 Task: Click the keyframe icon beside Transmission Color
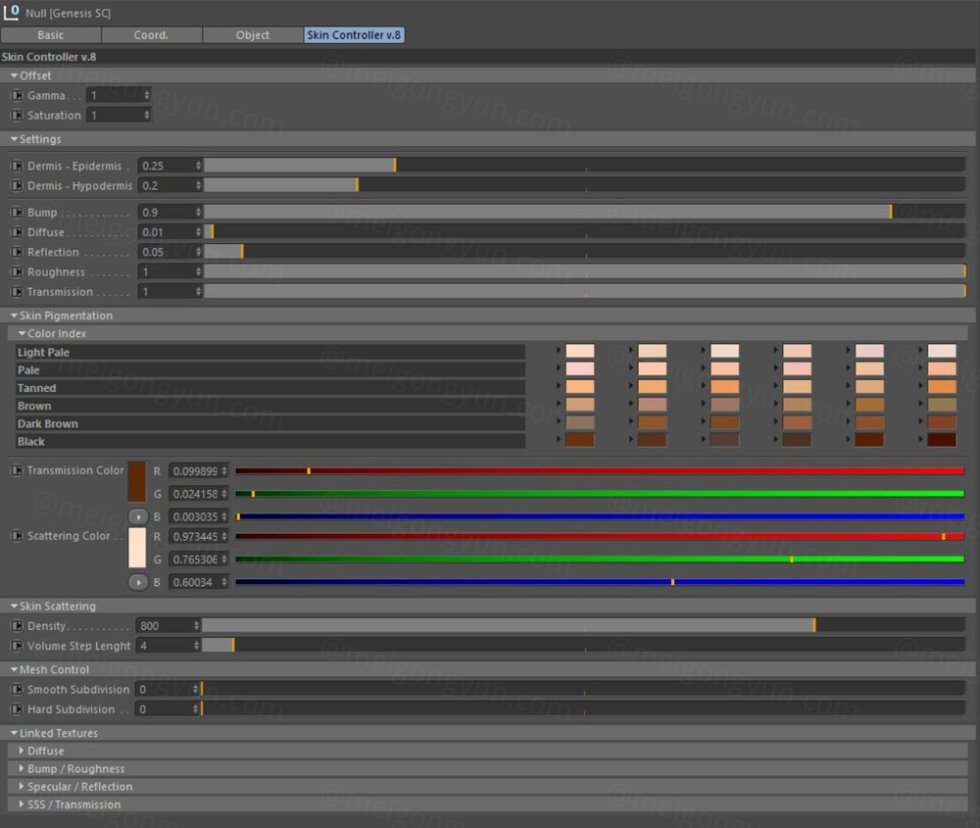(17, 470)
